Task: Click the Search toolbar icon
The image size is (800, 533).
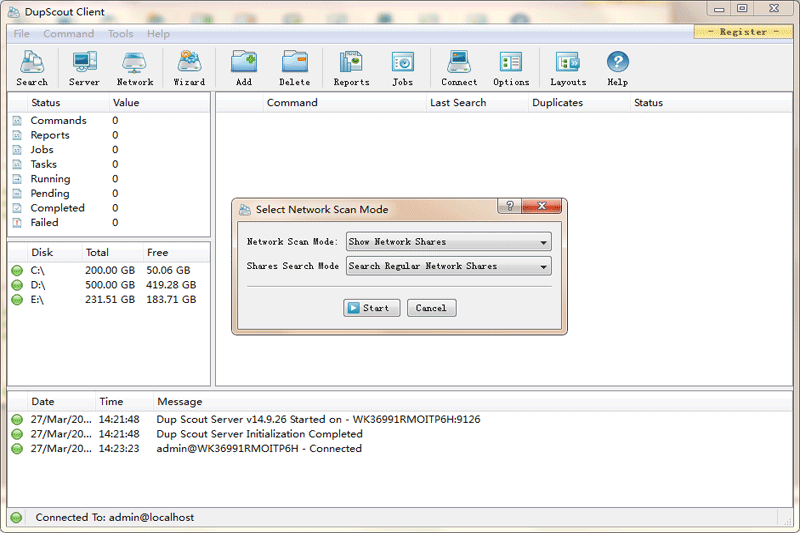Action: click(x=32, y=68)
